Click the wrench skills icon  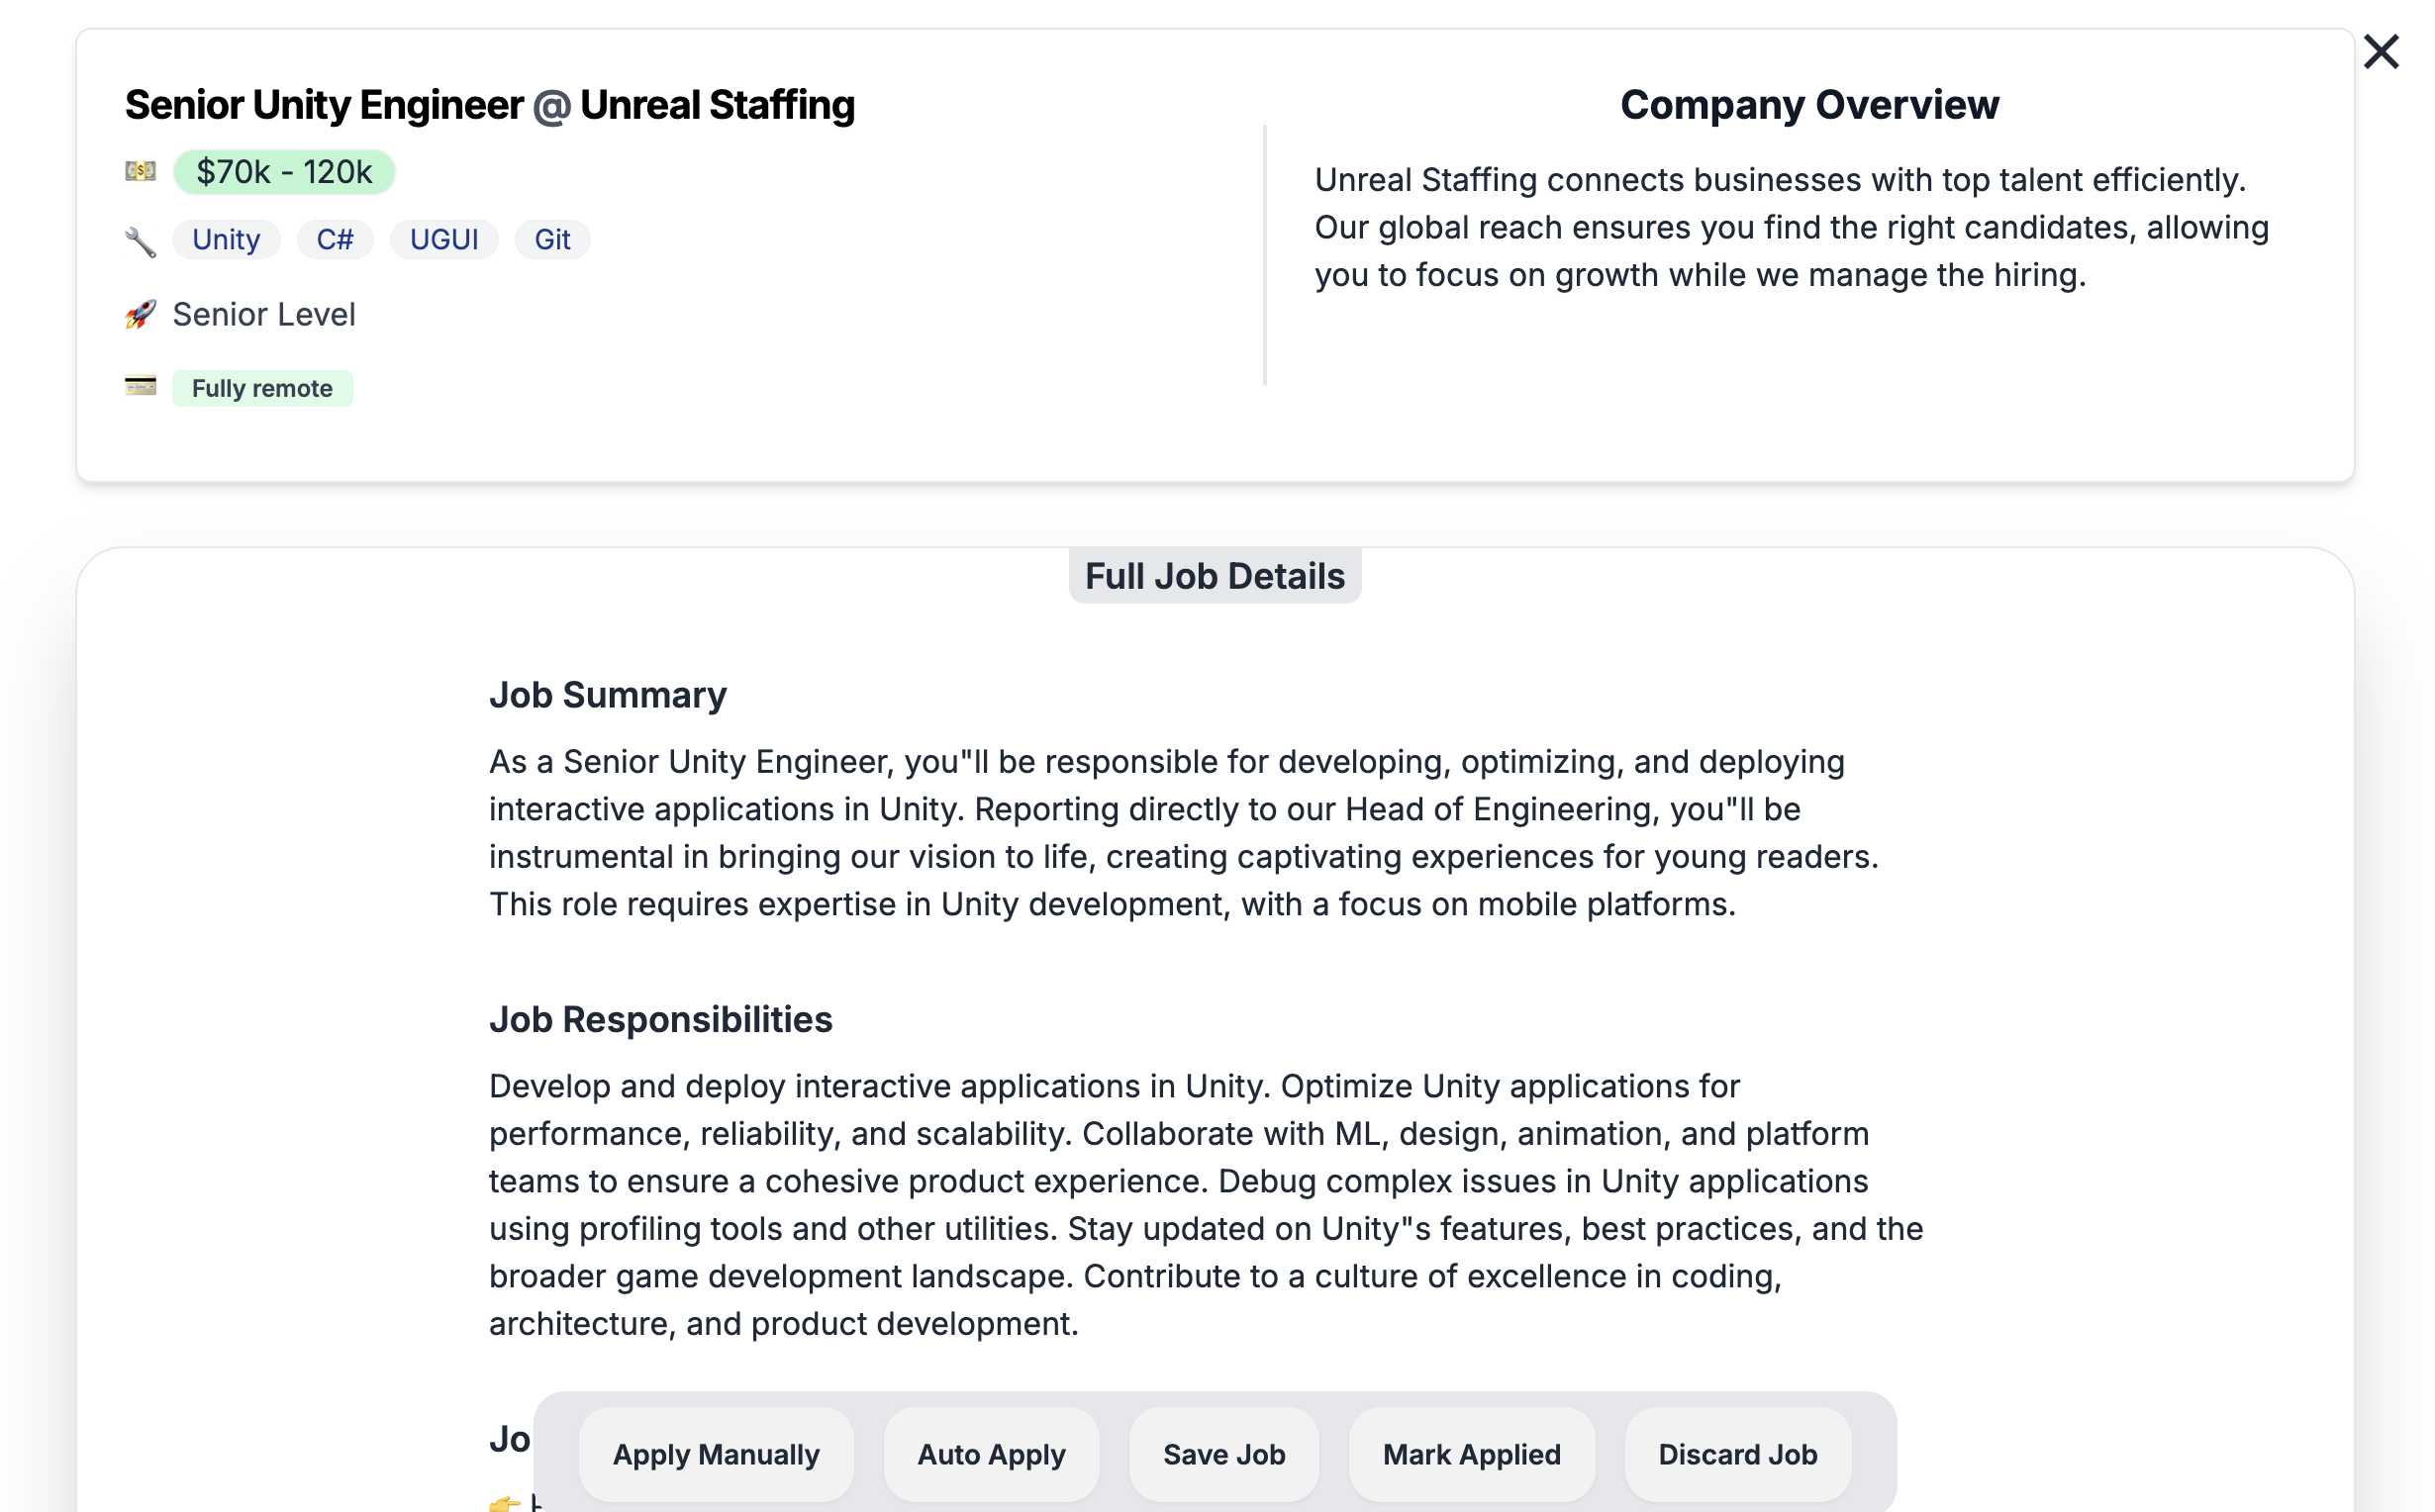(x=140, y=241)
